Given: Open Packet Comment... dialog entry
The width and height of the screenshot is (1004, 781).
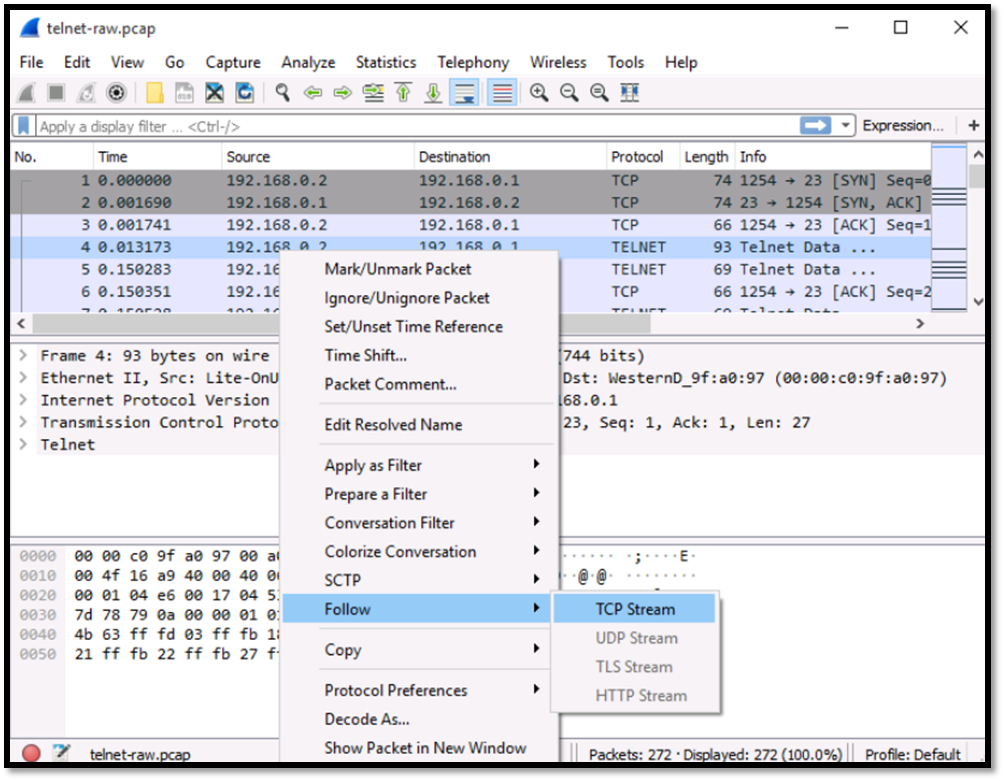Looking at the screenshot, I should pos(391,384).
